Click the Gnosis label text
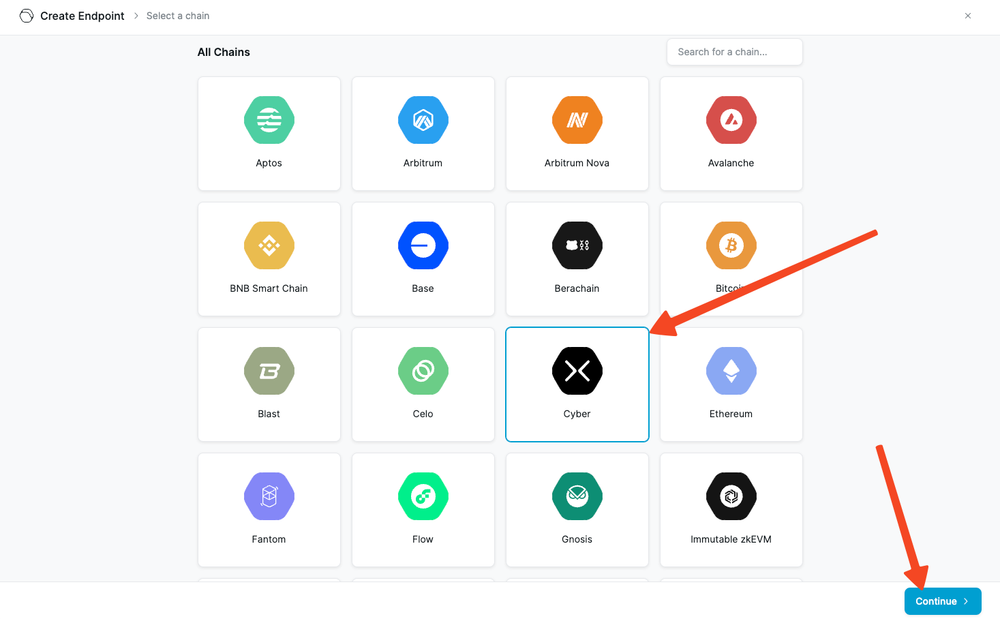The image size is (1000, 619). [577, 539]
